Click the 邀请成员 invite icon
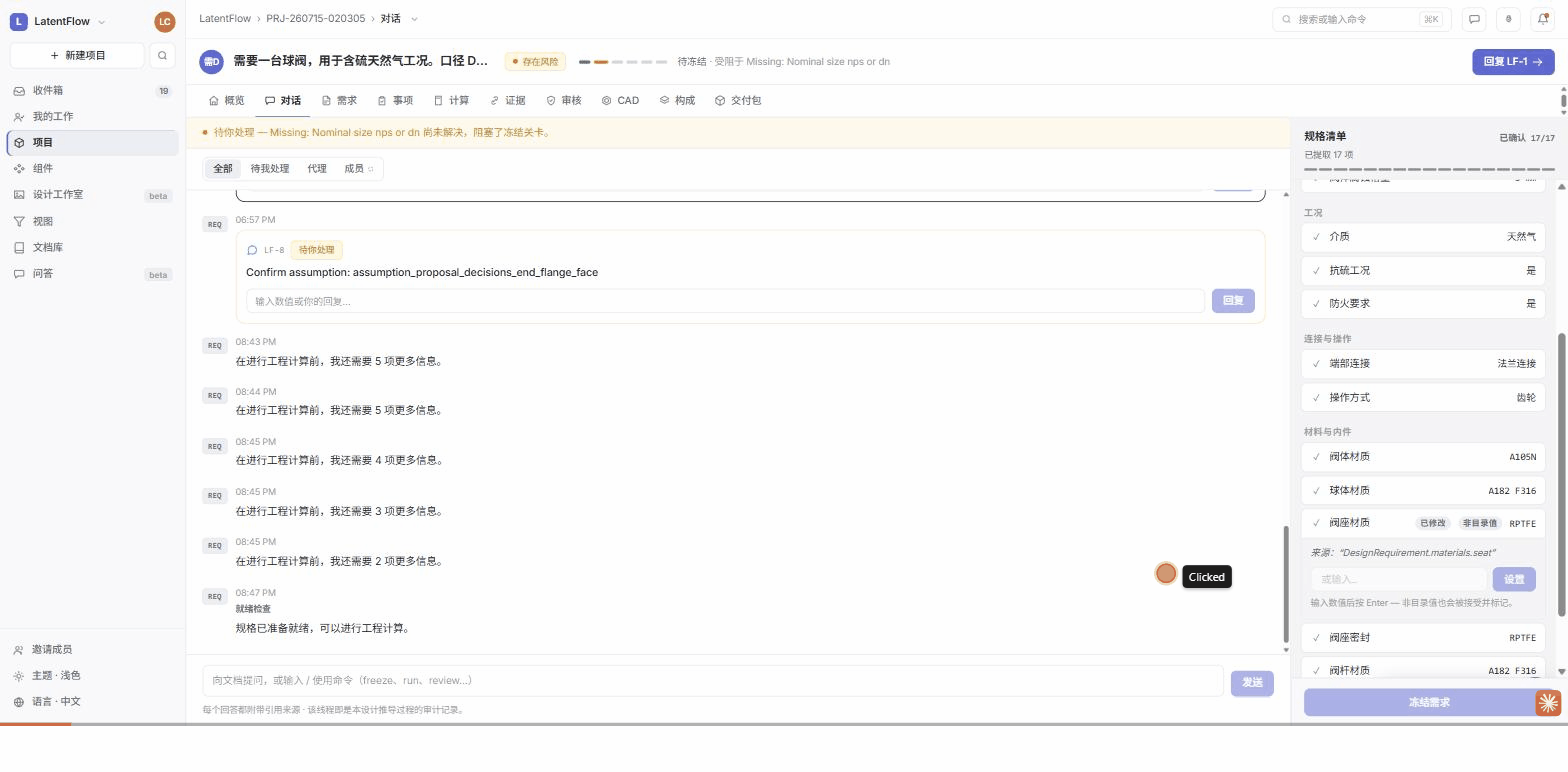 [19, 650]
